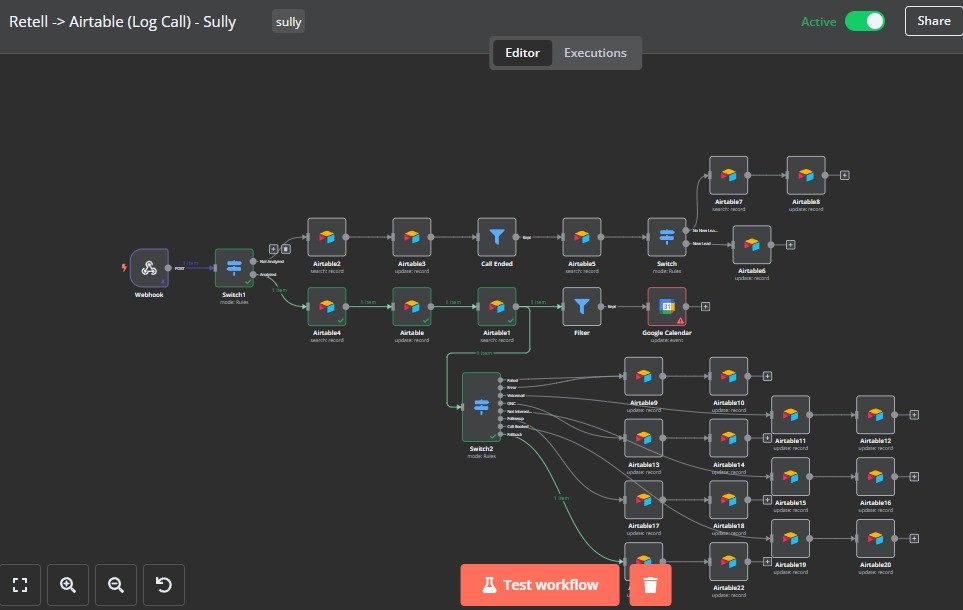This screenshot has height=610, width=963.
Task: Open the Airtable16 node
Action: pos(875,477)
